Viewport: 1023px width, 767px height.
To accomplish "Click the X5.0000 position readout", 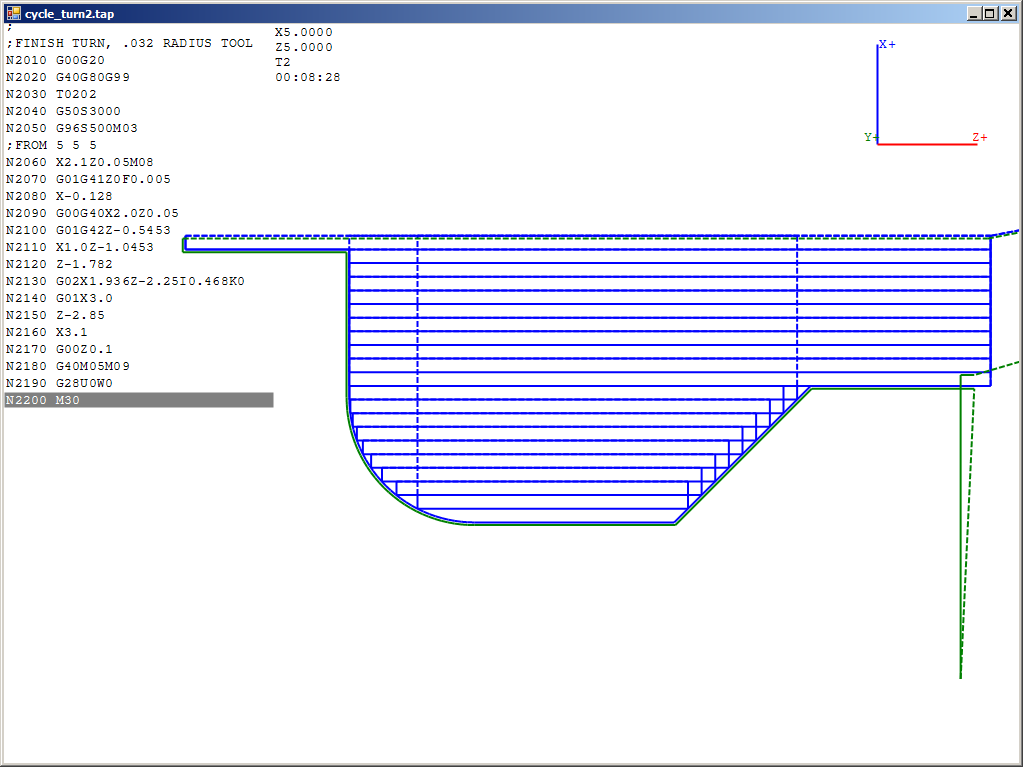I will pyautogui.click(x=304, y=32).
